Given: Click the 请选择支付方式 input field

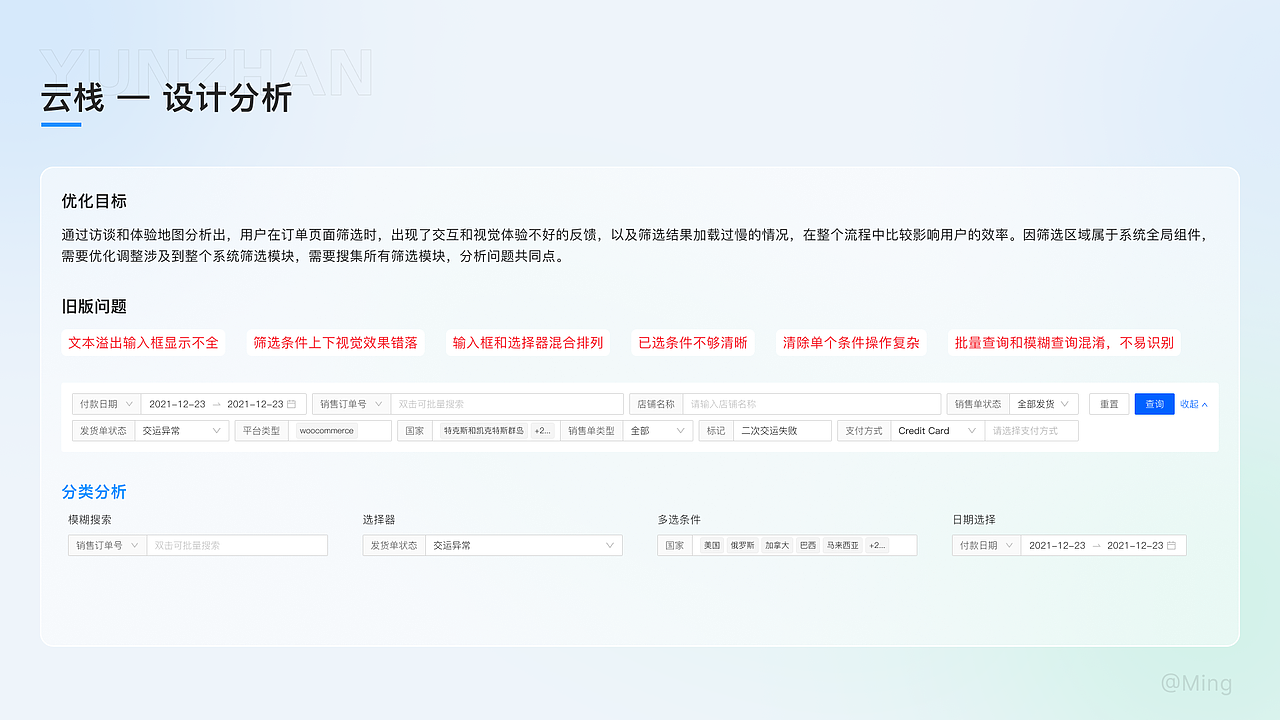Looking at the screenshot, I should coord(1032,431).
